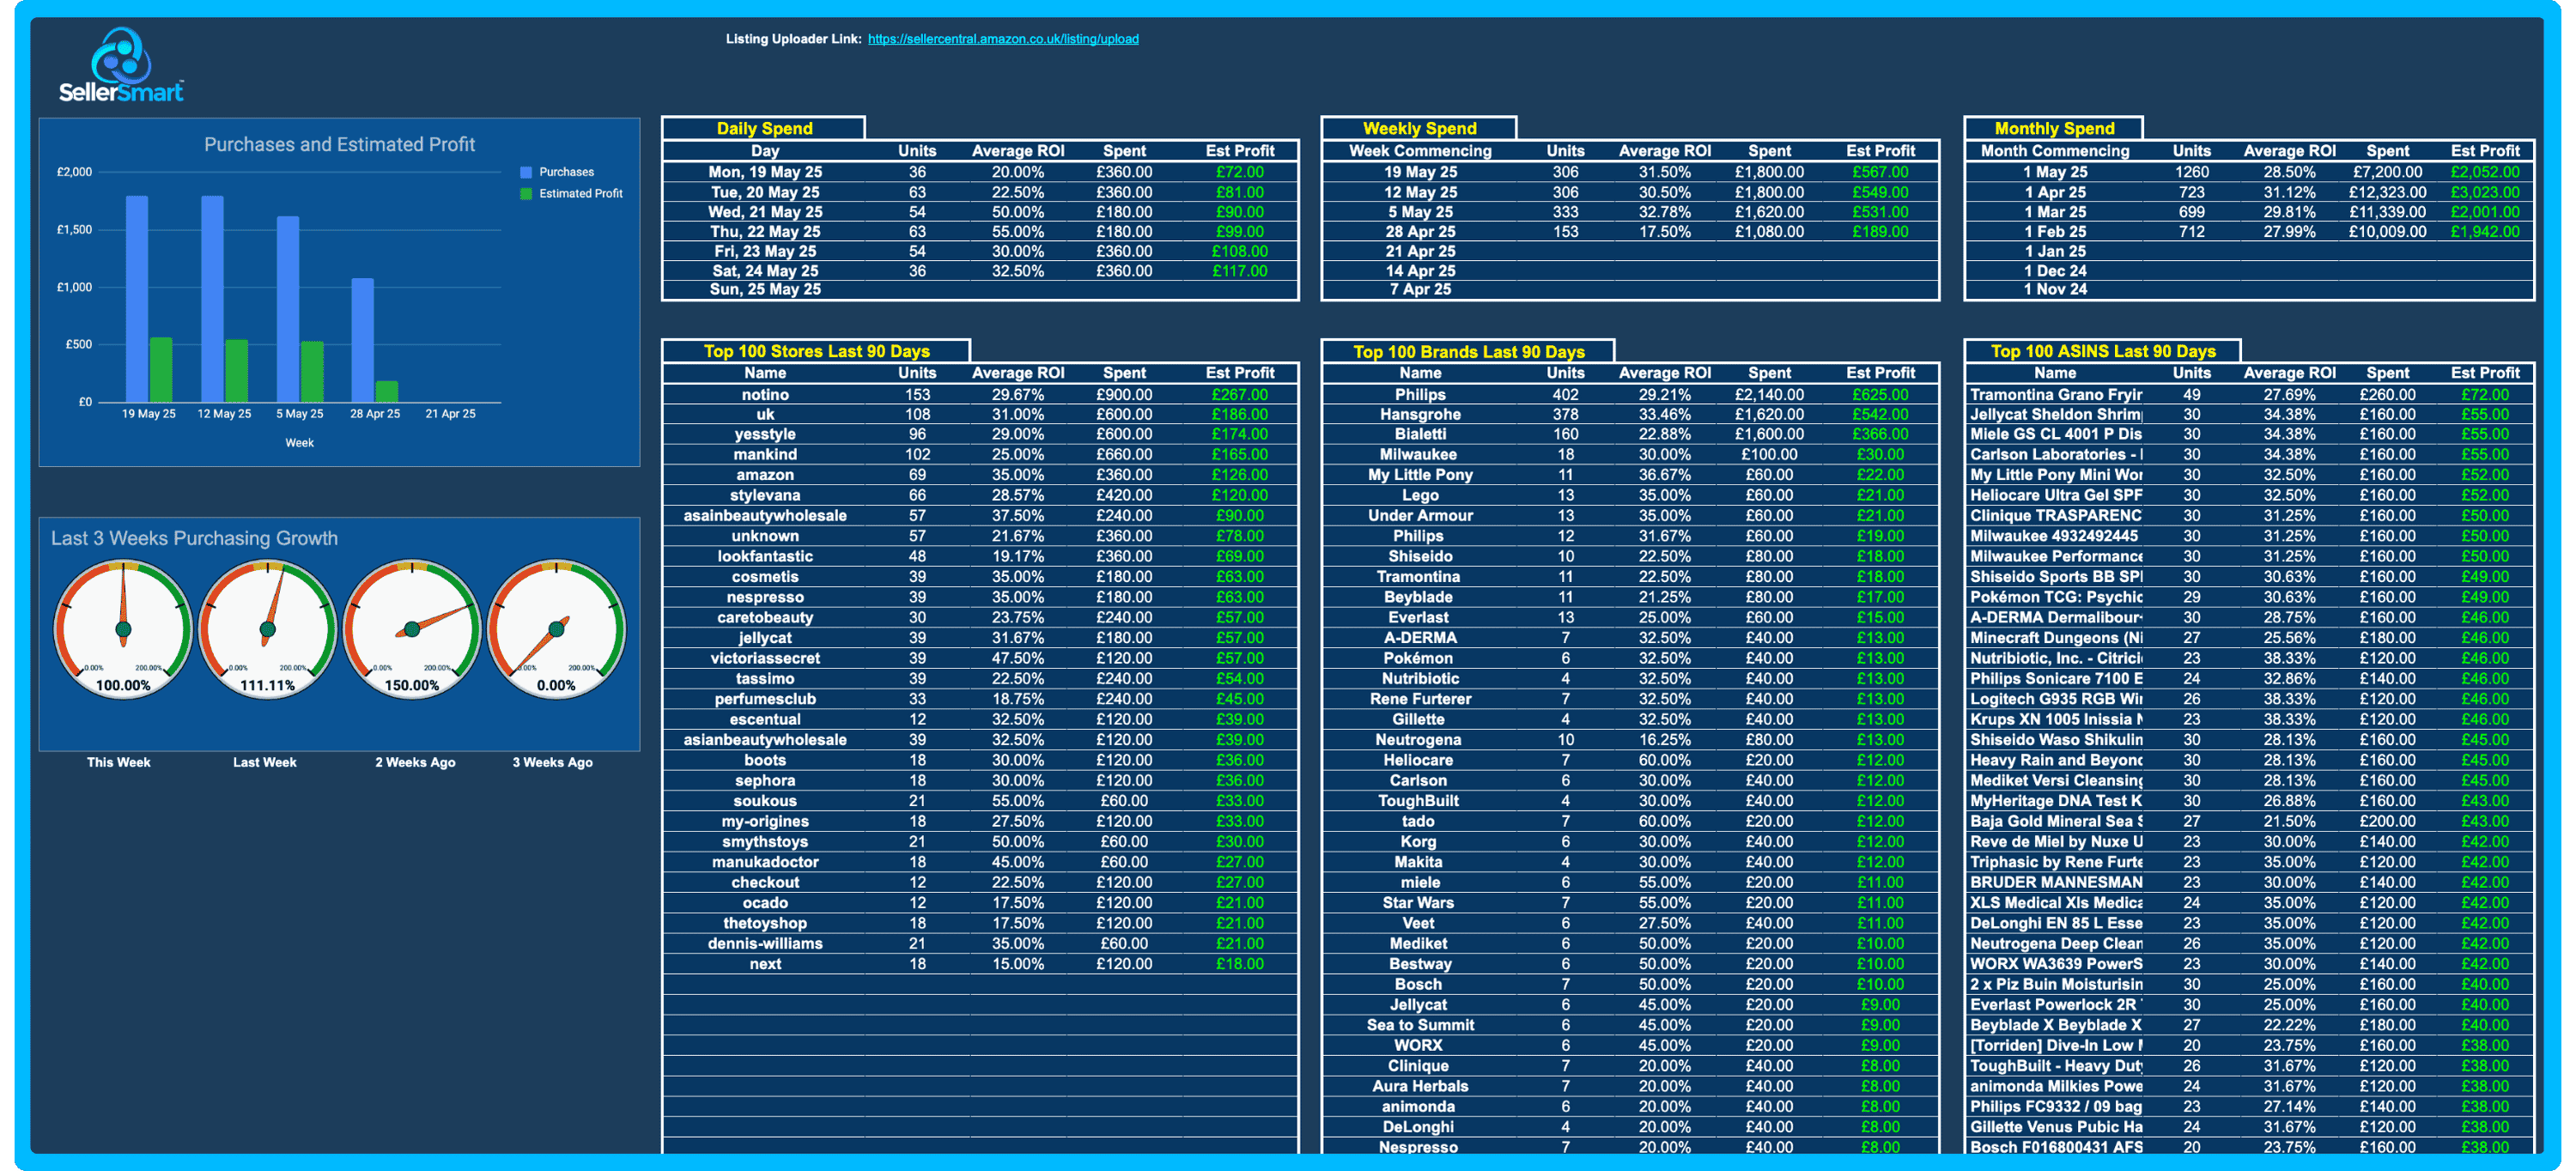Click the Daily Spend 'Average ROI' column header
The height and width of the screenshot is (1171, 2576).
[x=1018, y=151]
